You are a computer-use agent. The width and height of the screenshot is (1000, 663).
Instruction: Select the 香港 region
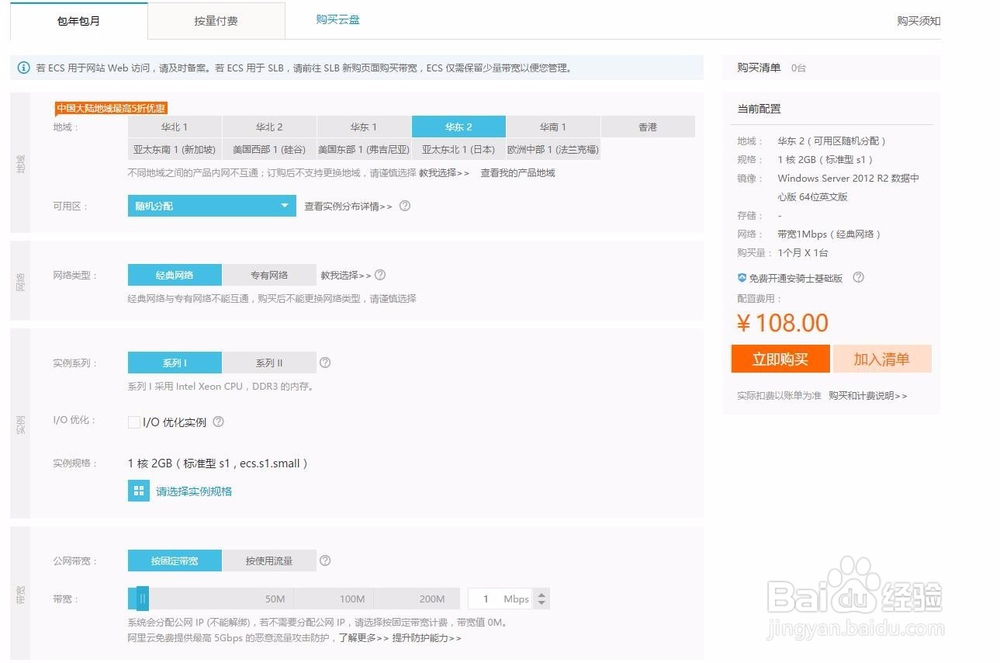point(647,126)
